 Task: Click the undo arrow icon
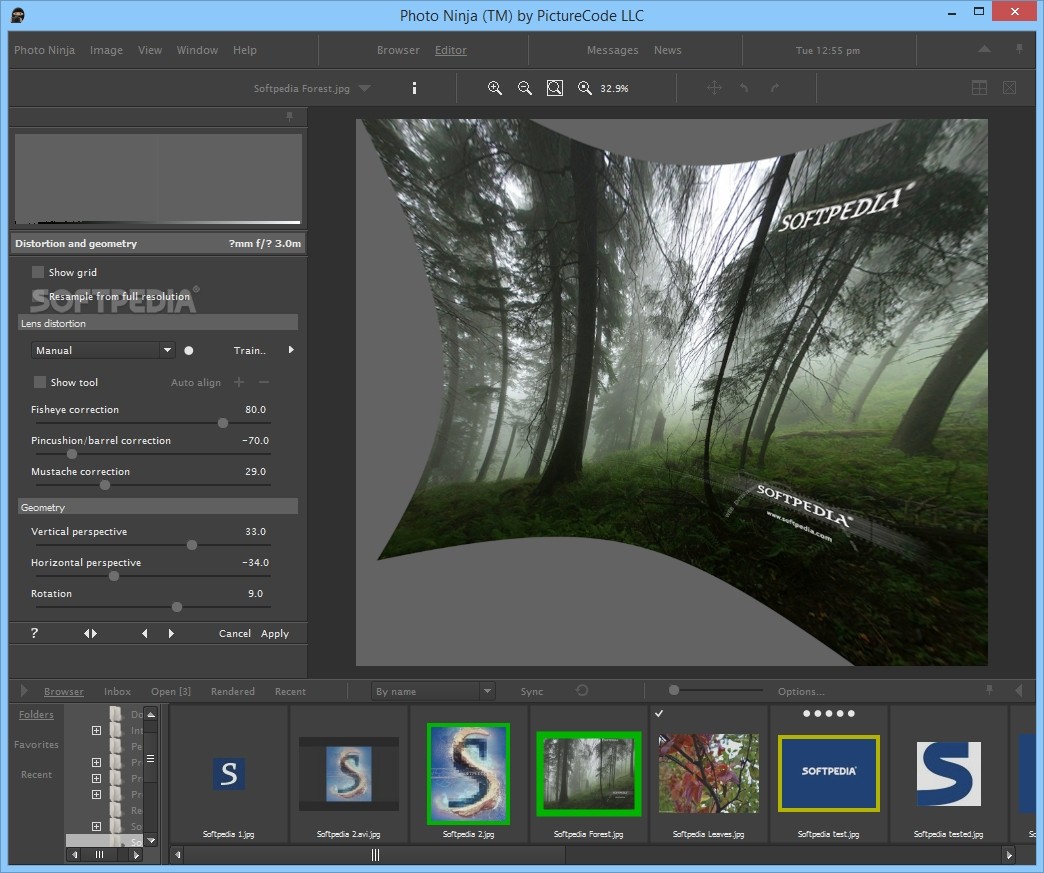[x=744, y=88]
